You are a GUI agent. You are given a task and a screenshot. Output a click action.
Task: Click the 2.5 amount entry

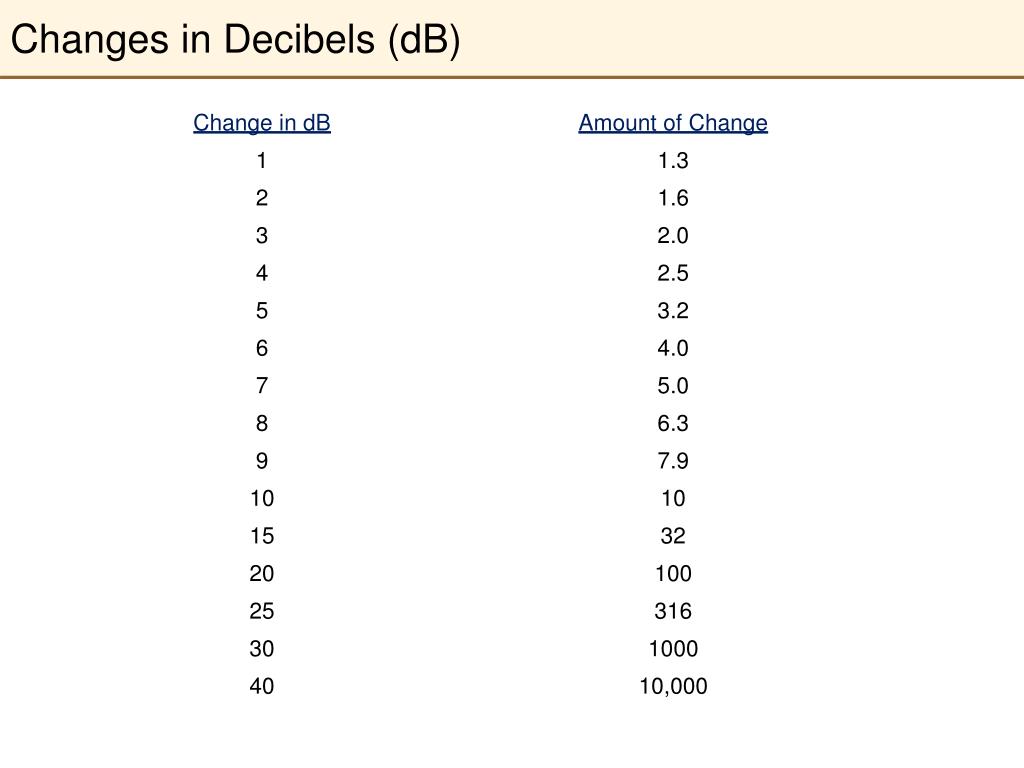(673, 273)
